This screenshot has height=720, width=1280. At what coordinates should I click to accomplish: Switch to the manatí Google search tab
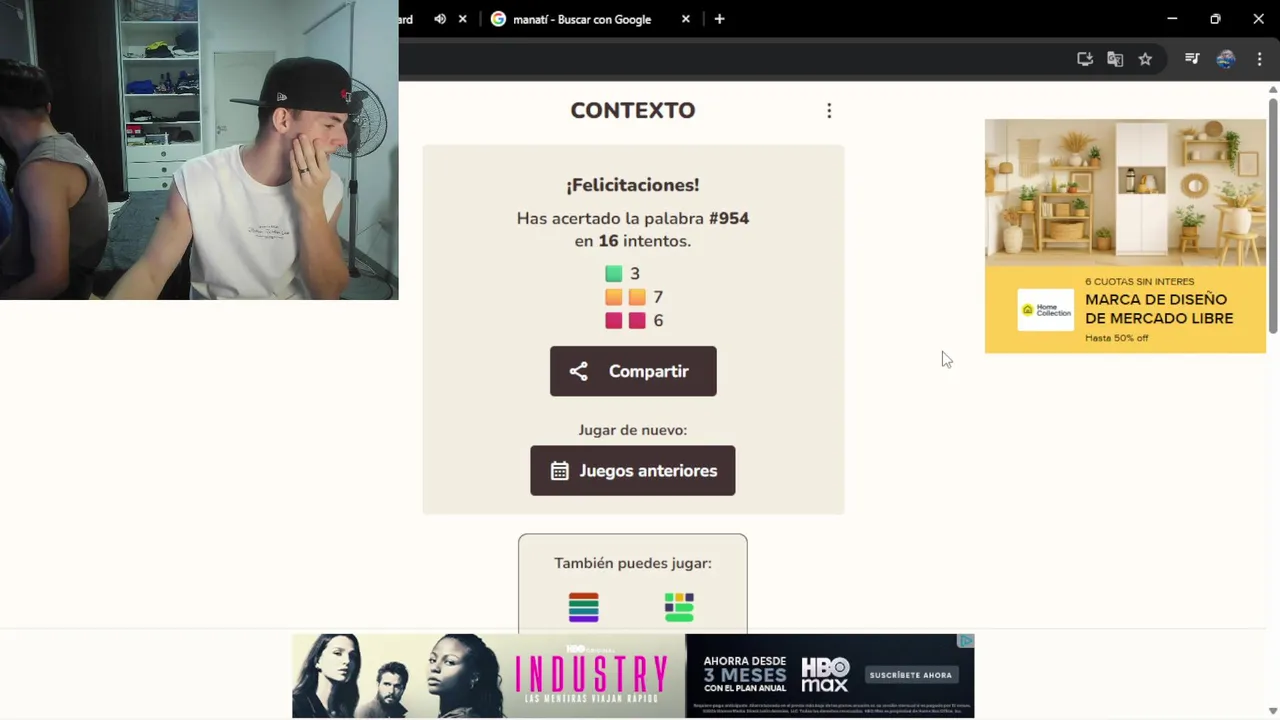click(x=583, y=19)
